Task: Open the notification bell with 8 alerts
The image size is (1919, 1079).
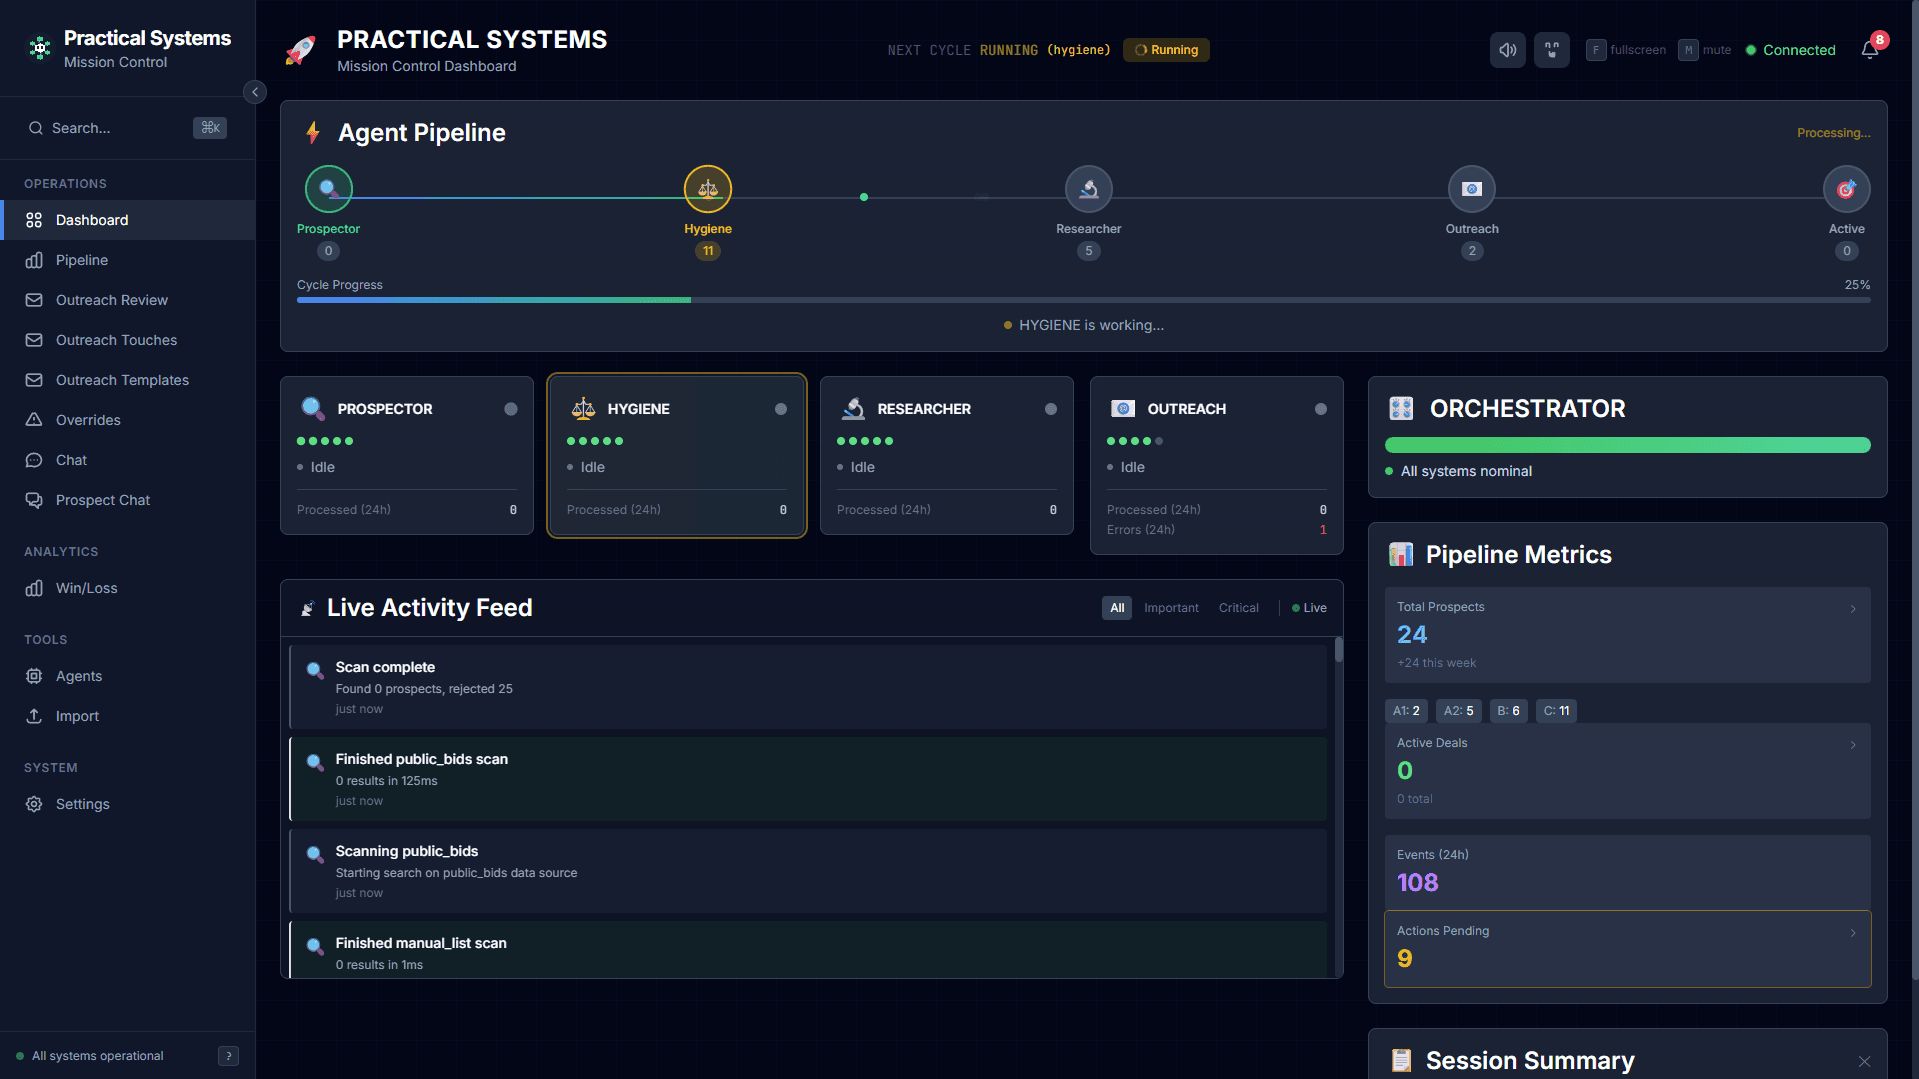Action: coord(1871,50)
